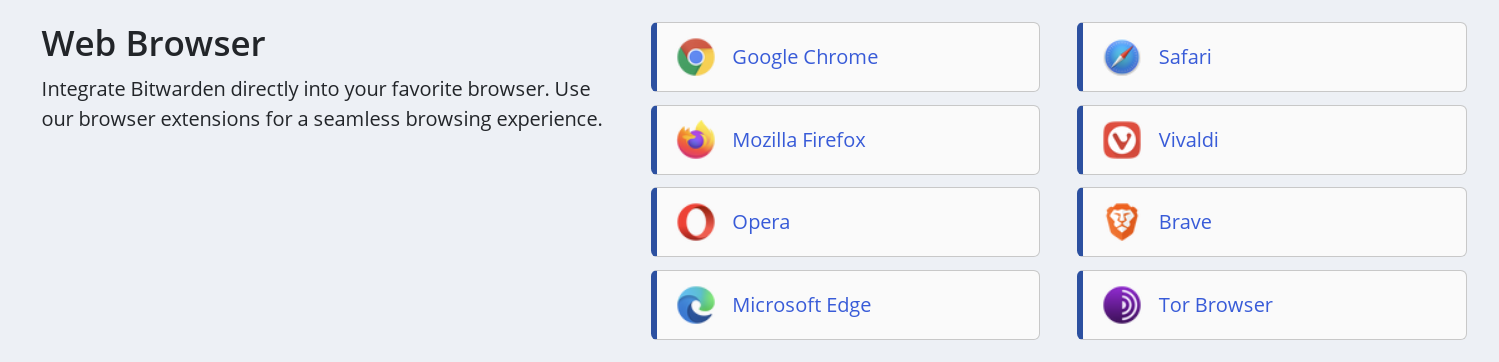Click the Web Browser section heading
The width and height of the screenshot is (1499, 362).
(x=153, y=44)
